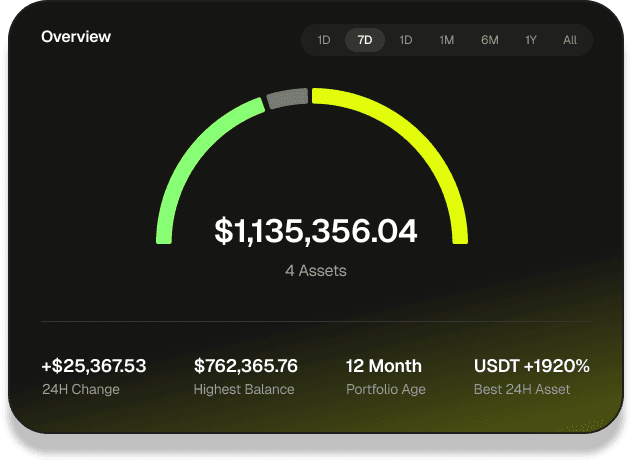The width and height of the screenshot is (632, 462).
Task: Choose the 6M time range tab
Action: pos(489,40)
